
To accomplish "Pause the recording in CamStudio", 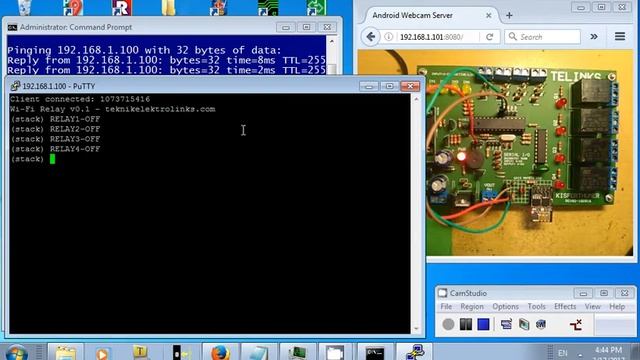I will click(x=466, y=324).
